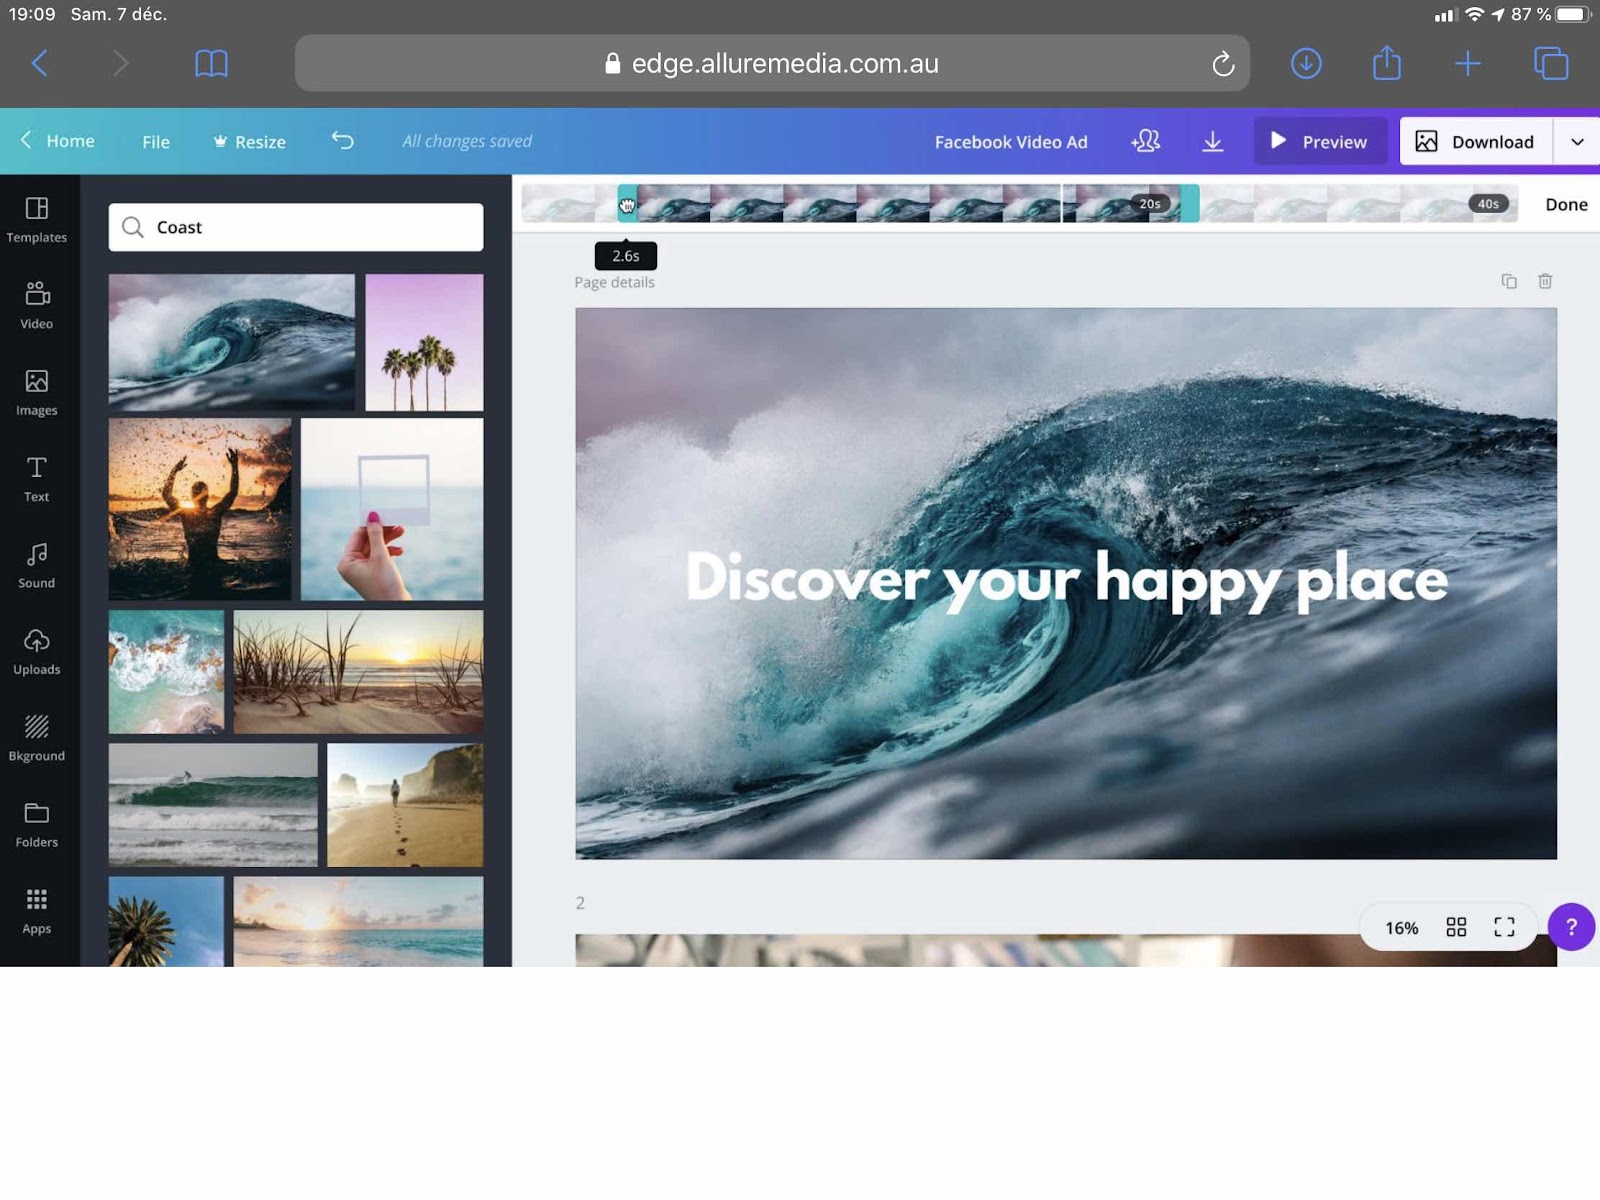Select the palm trees purple sky thumbnail
1600x1200 pixels.
(424, 342)
